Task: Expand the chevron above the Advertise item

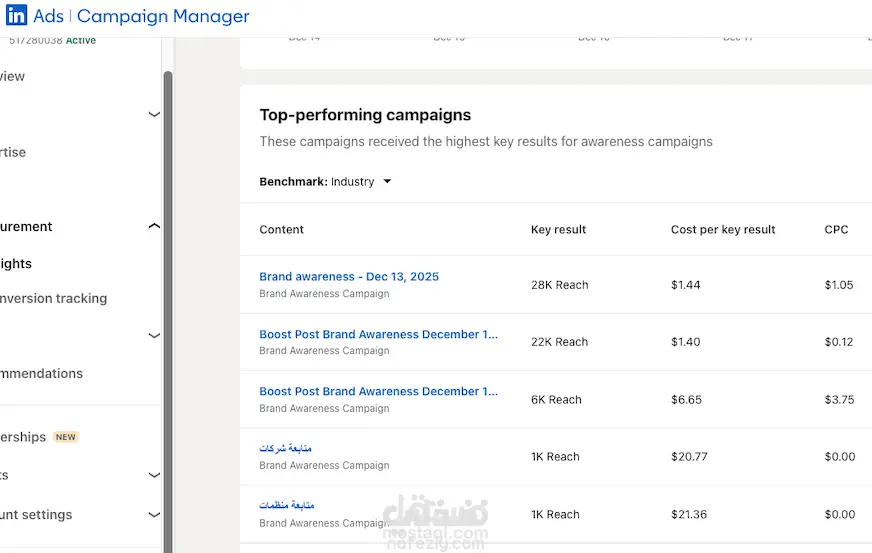Action: pyautogui.click(x=154, y=114)
